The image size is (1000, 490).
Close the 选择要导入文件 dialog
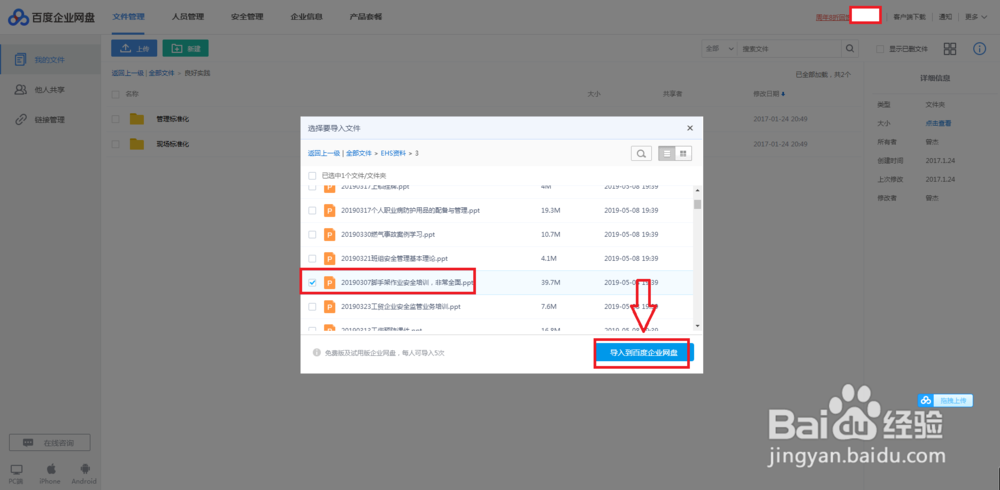(x=689, y=128)
